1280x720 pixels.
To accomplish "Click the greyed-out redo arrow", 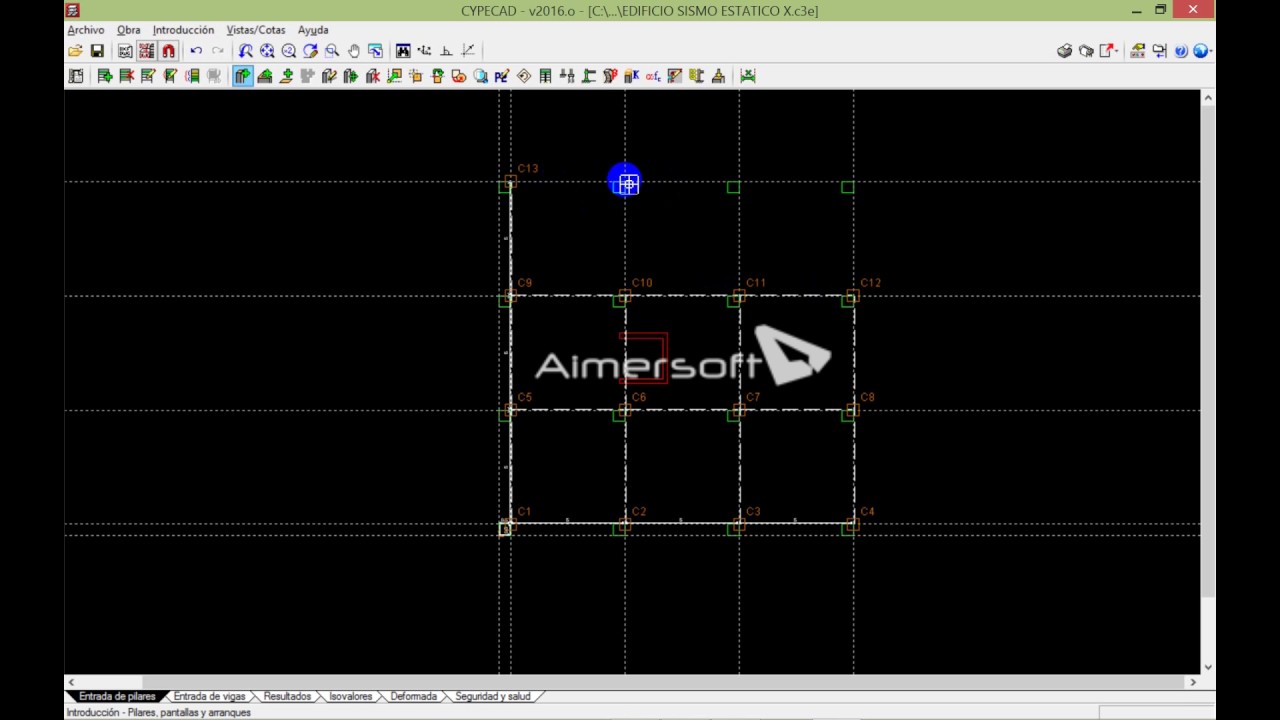I will point(217,51).
